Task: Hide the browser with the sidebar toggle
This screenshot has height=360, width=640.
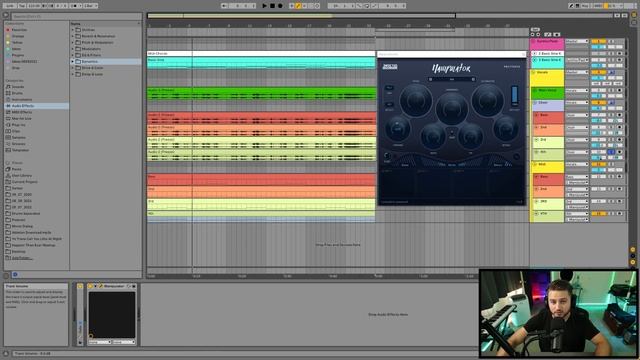Action: [x=6, y=16]
